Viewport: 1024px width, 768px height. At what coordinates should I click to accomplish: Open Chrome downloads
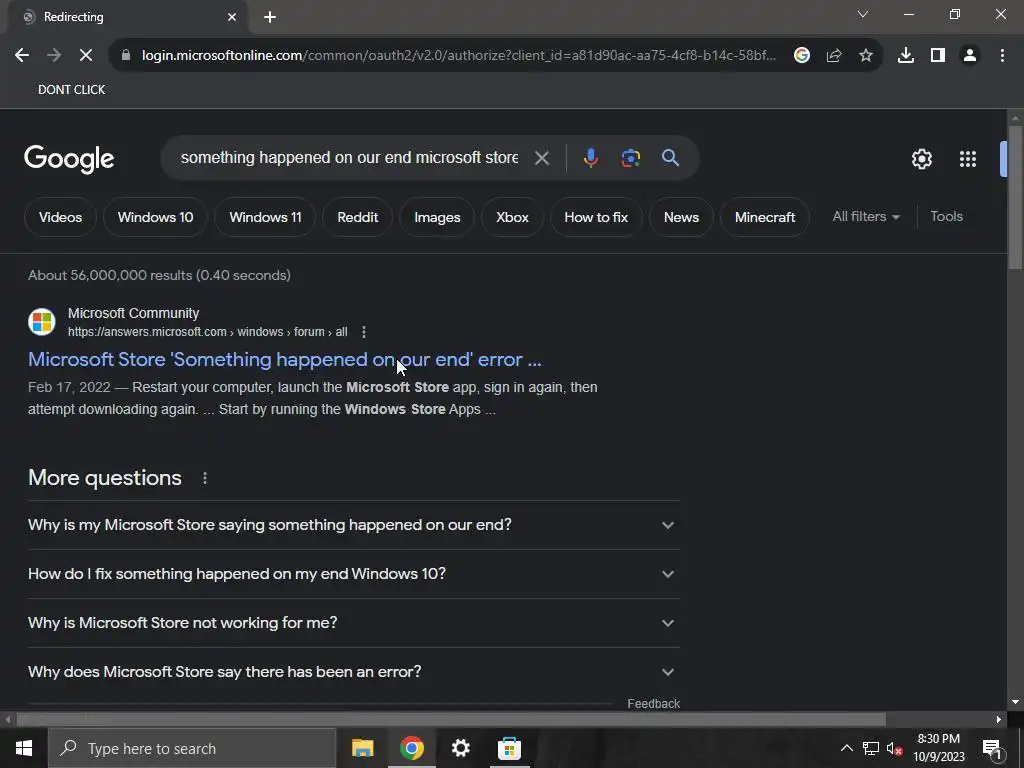[x=906, y=56]
